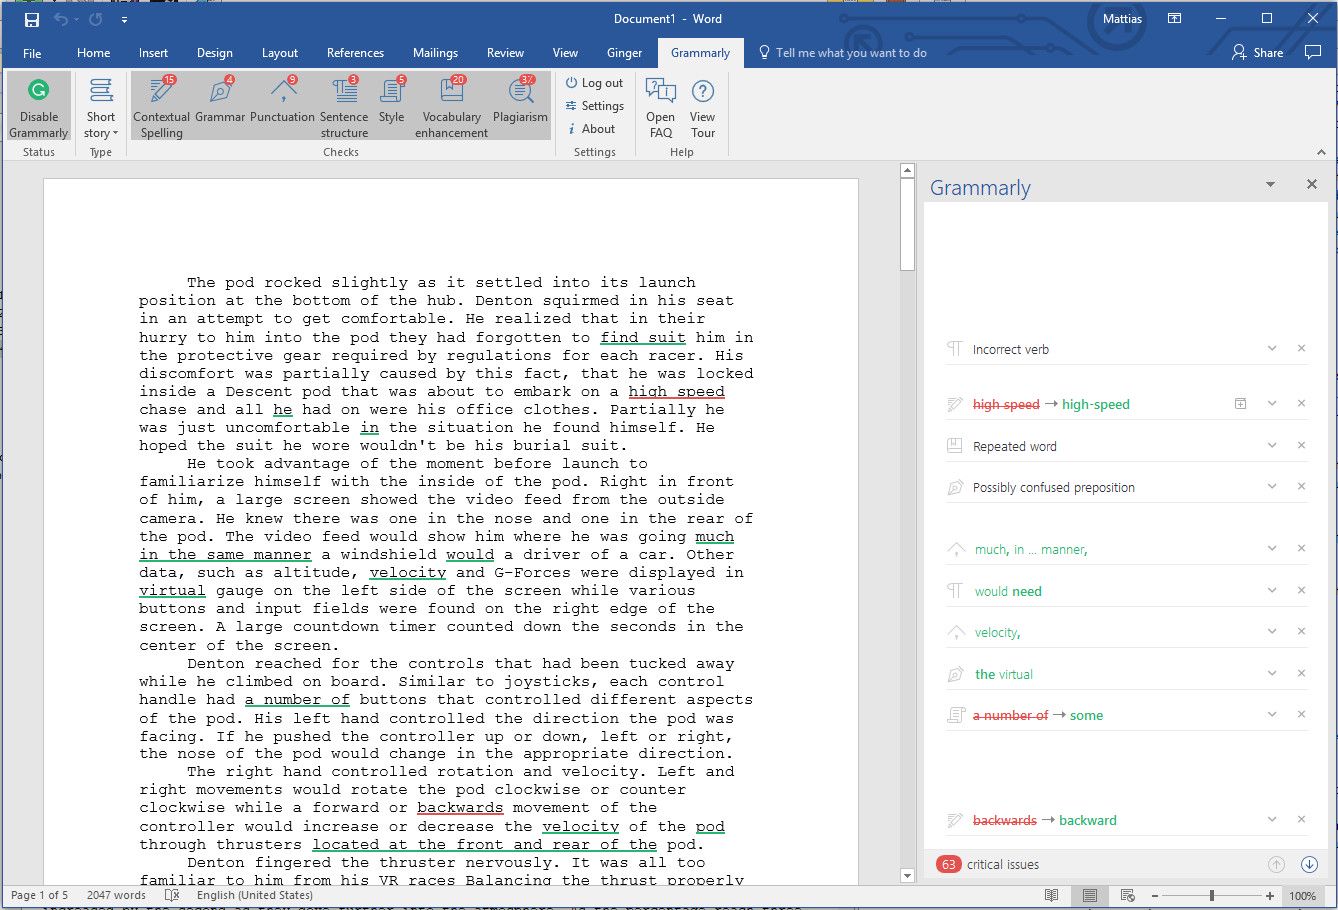Click the document vertical scrollbar thumb
The image size is (1338, 910).
907,225
